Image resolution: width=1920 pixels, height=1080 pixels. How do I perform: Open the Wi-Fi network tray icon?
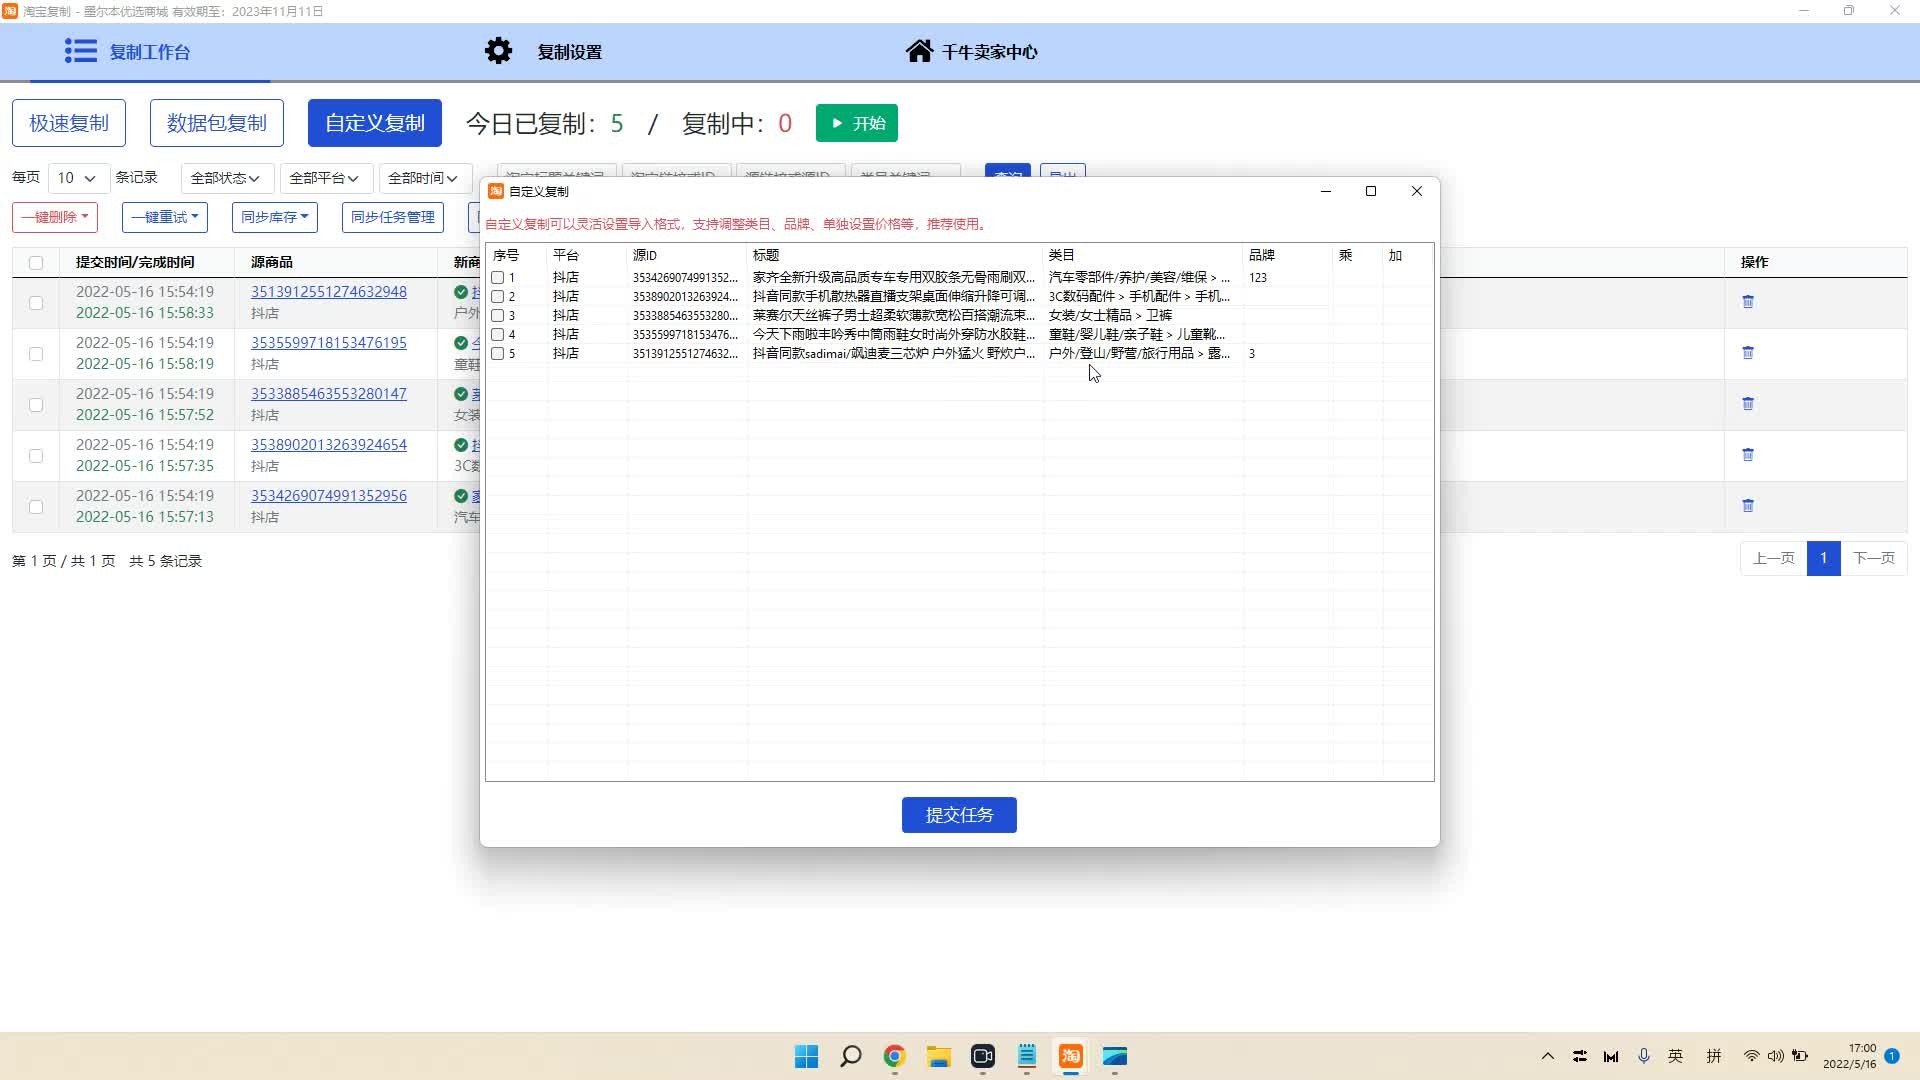1751,1056
